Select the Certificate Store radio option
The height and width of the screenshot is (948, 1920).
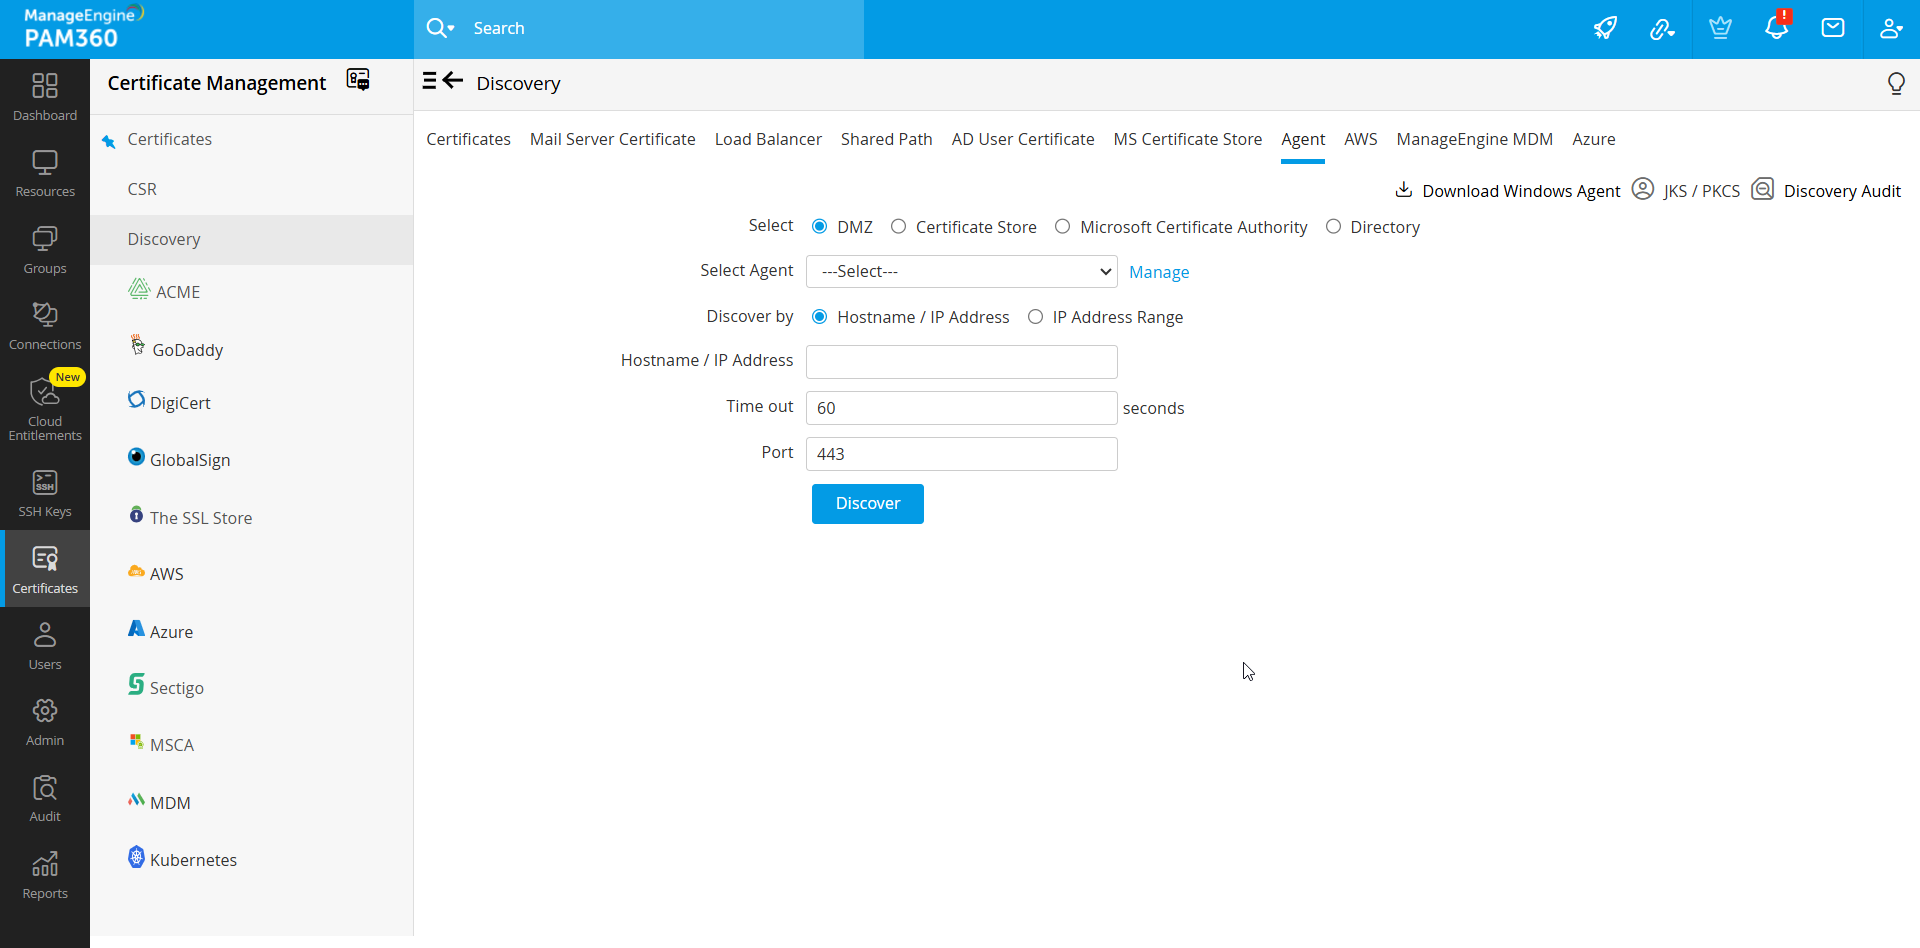tap(899, 226)
